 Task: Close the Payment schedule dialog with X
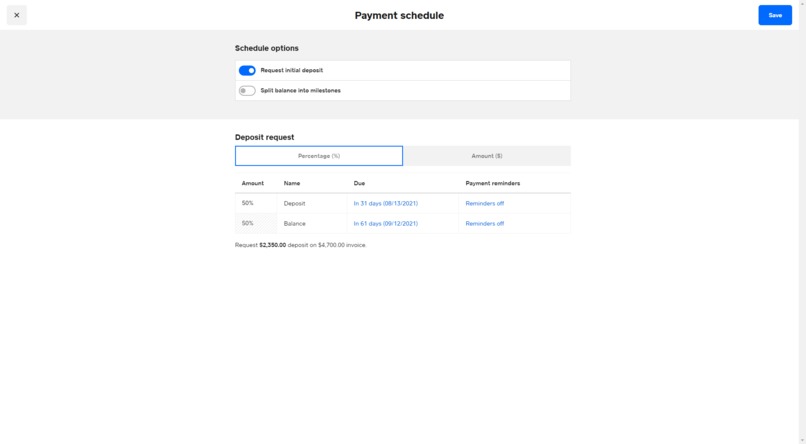(x=16, y=15)
